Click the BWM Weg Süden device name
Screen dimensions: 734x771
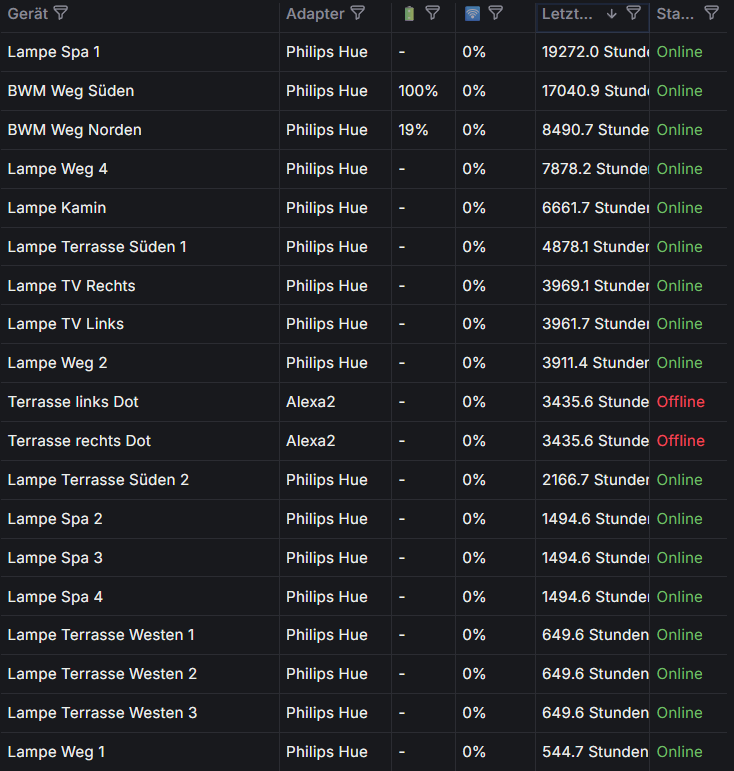click(70, 91)
